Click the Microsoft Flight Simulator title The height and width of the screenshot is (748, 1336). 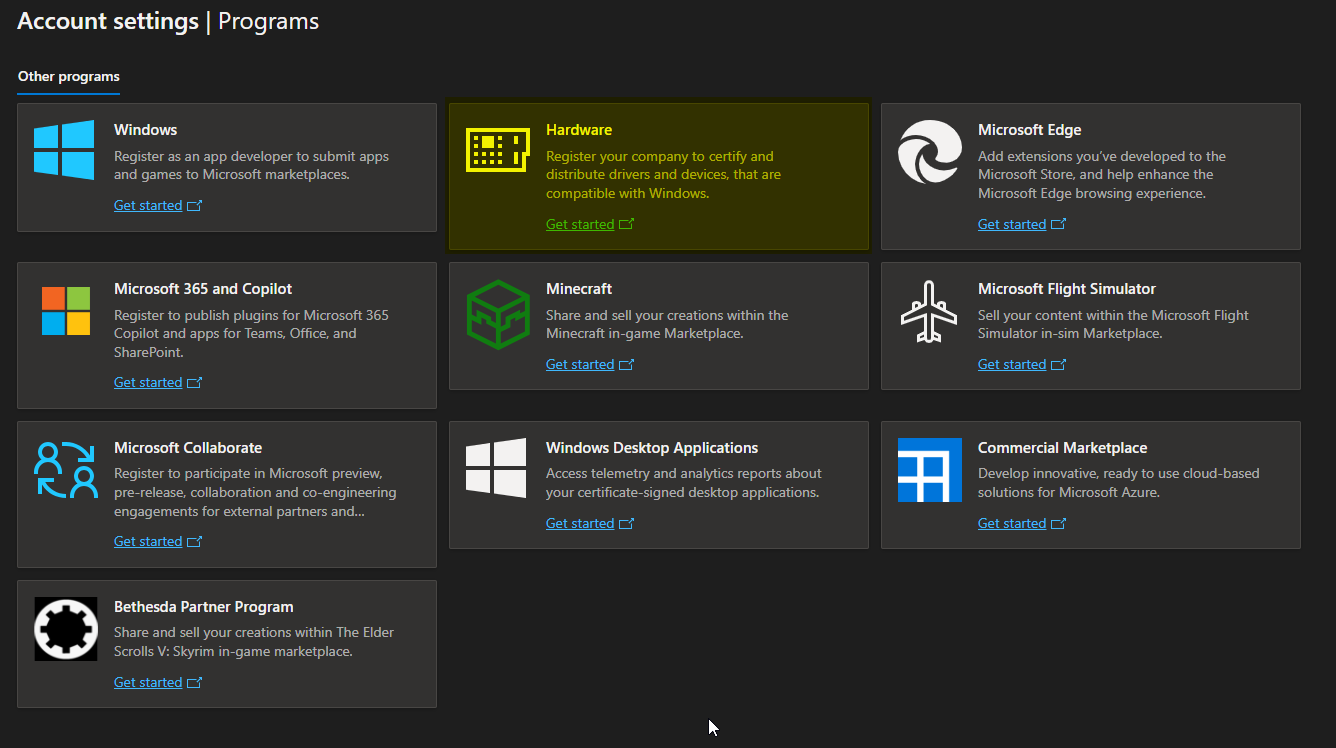(1067, 289)
